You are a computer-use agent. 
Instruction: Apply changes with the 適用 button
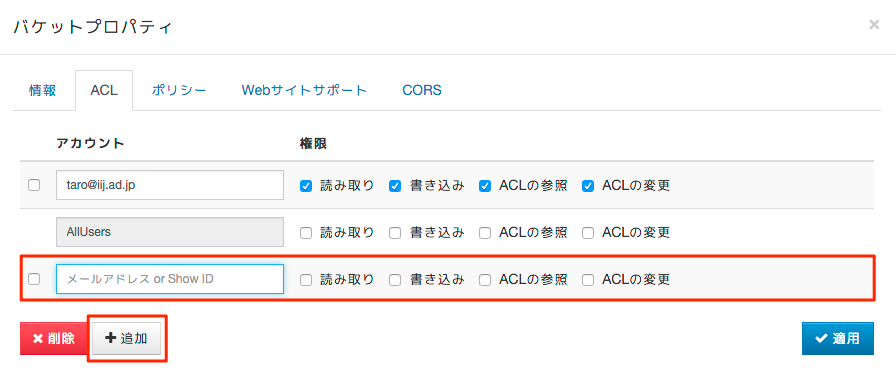pyautogui.click(x=838, y=339)
